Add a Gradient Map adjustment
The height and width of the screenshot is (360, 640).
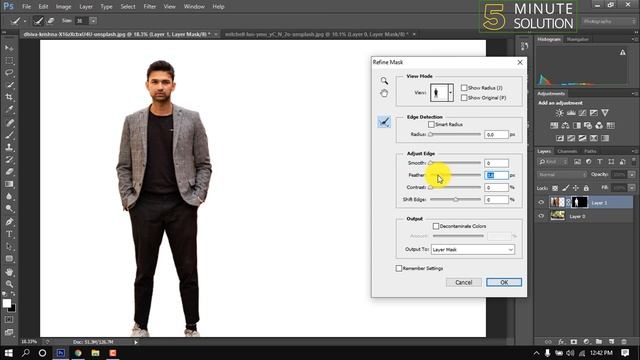click(x=605, y=138)
